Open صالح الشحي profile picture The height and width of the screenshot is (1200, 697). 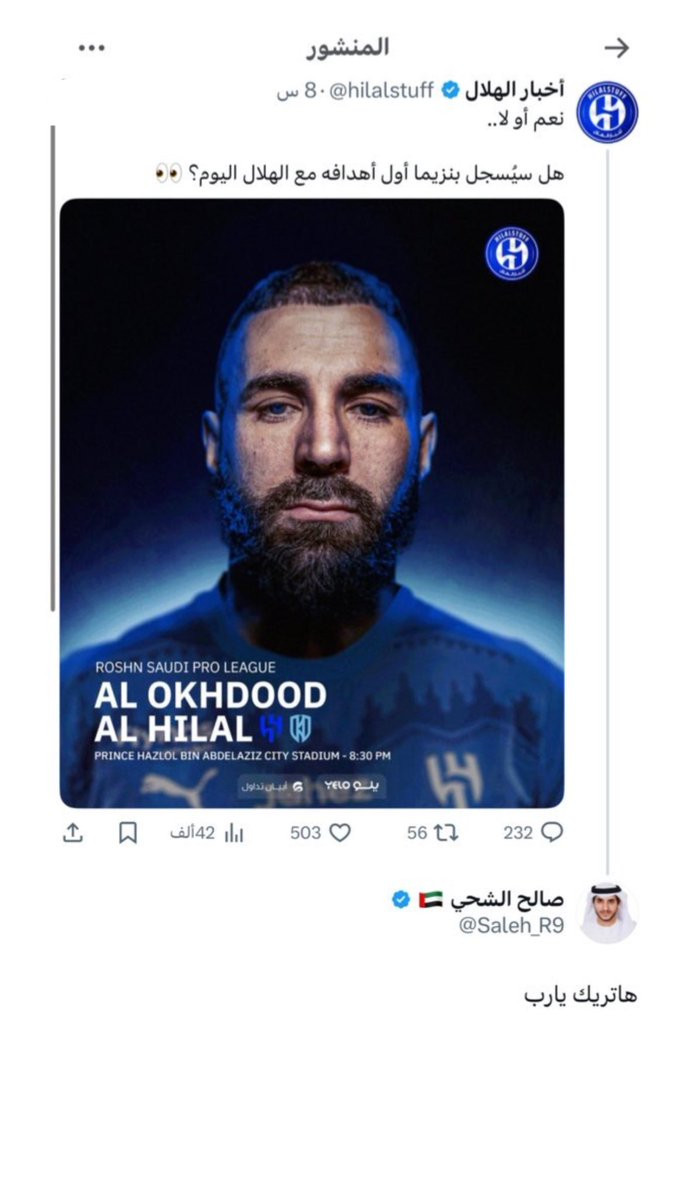pyautogui.click(x=607, y=912)
